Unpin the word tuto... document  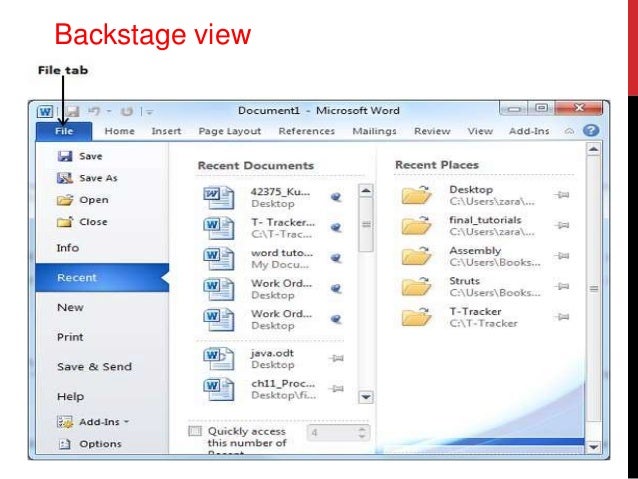pos(336,258)
